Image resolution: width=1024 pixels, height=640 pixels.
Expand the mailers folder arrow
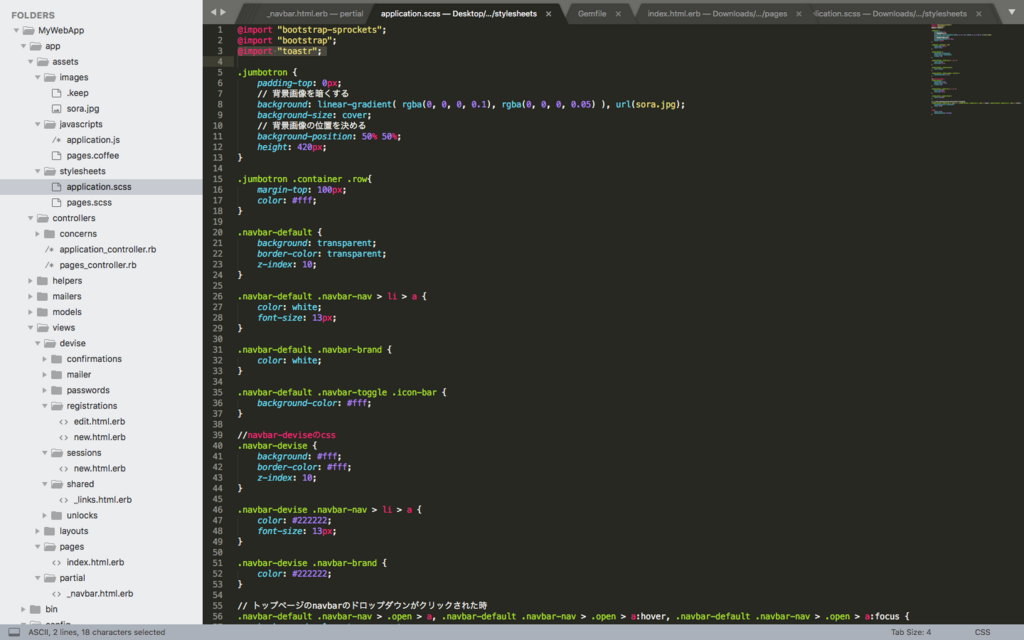point(31,296)
